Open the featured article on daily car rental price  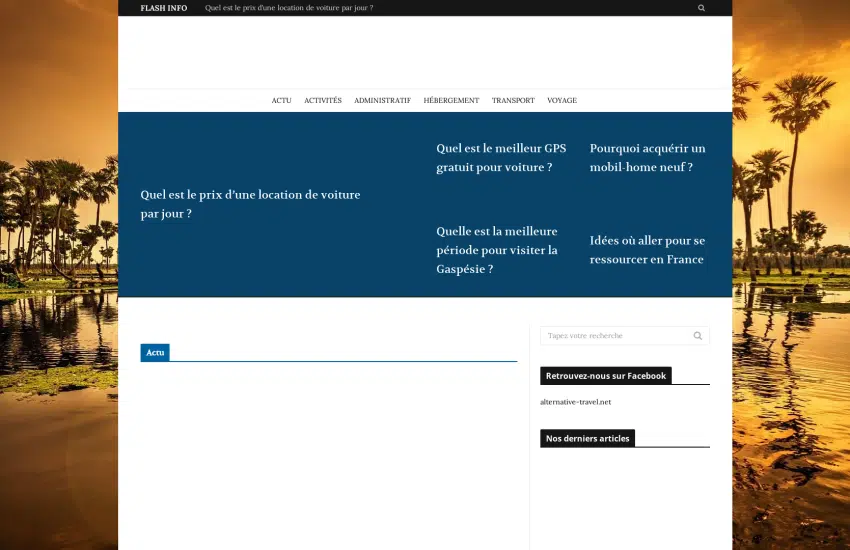click(x=250, y=204)
